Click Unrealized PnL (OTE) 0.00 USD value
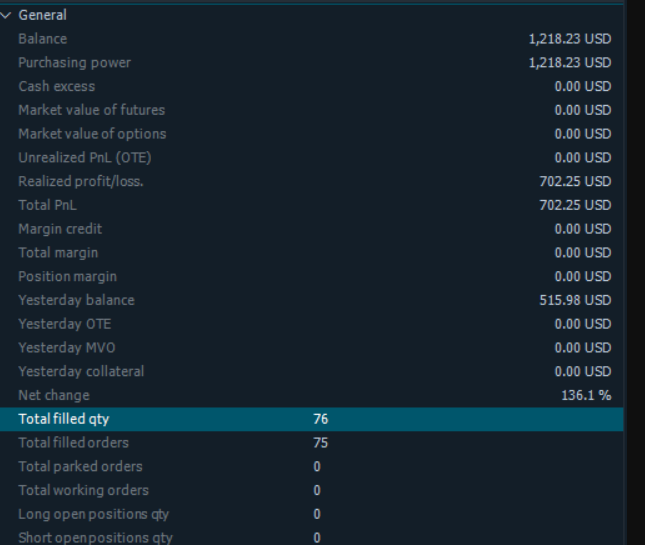This screenshot has width=645, height=545. pyautogui.click(x=583, y=158)
